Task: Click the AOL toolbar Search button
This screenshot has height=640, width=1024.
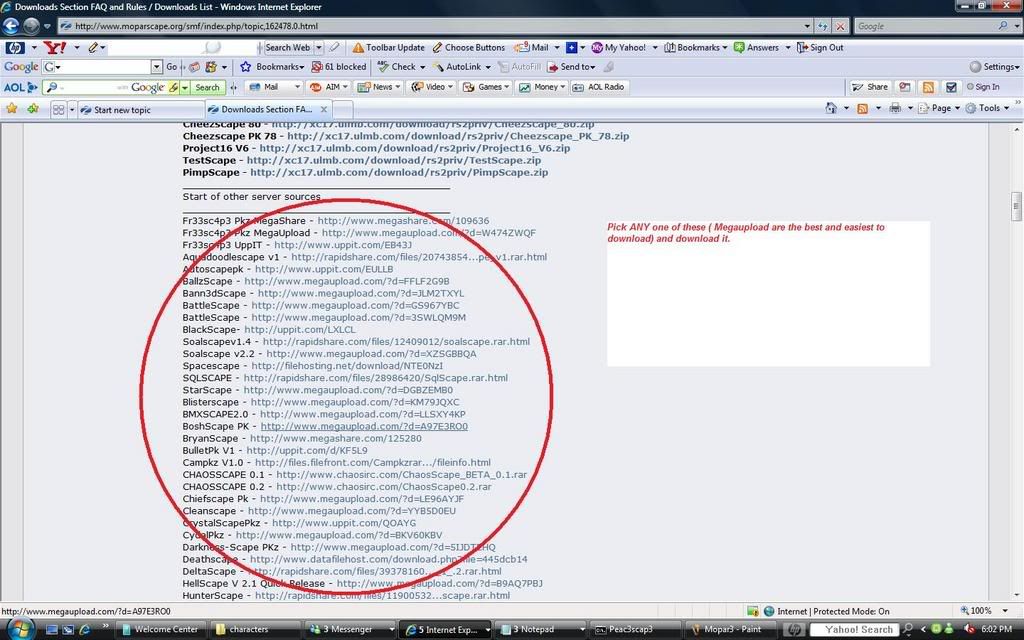Action: click(208, 87)
